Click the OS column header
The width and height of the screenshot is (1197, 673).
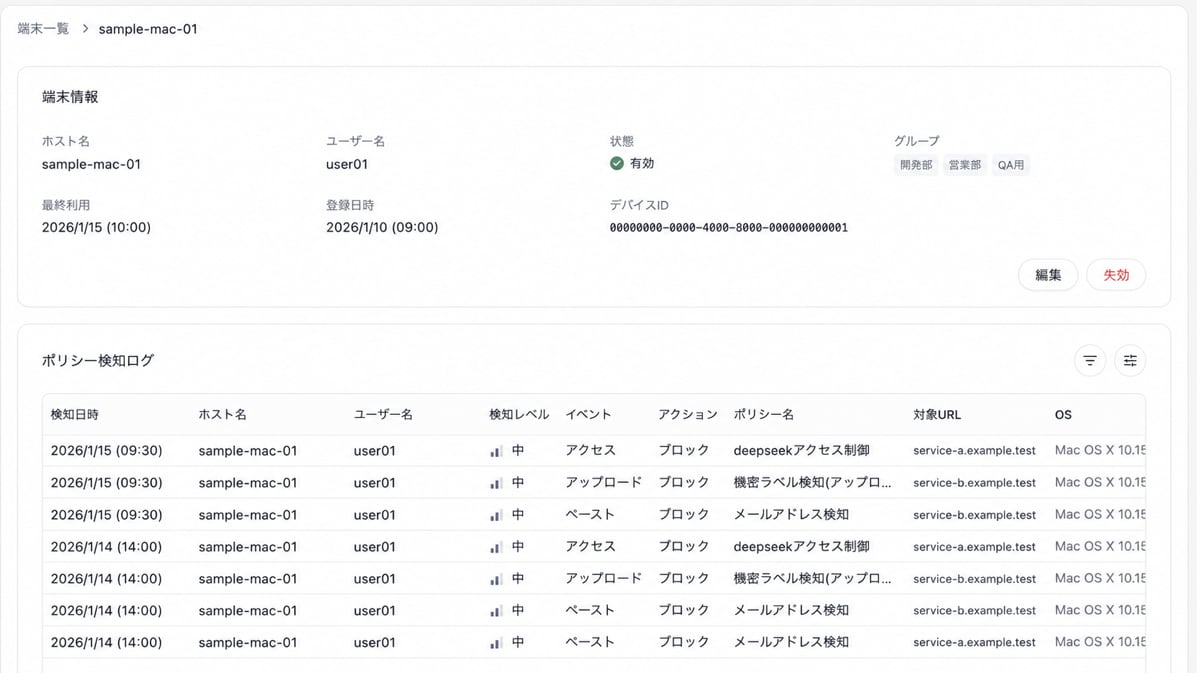tap(1063, 414)
